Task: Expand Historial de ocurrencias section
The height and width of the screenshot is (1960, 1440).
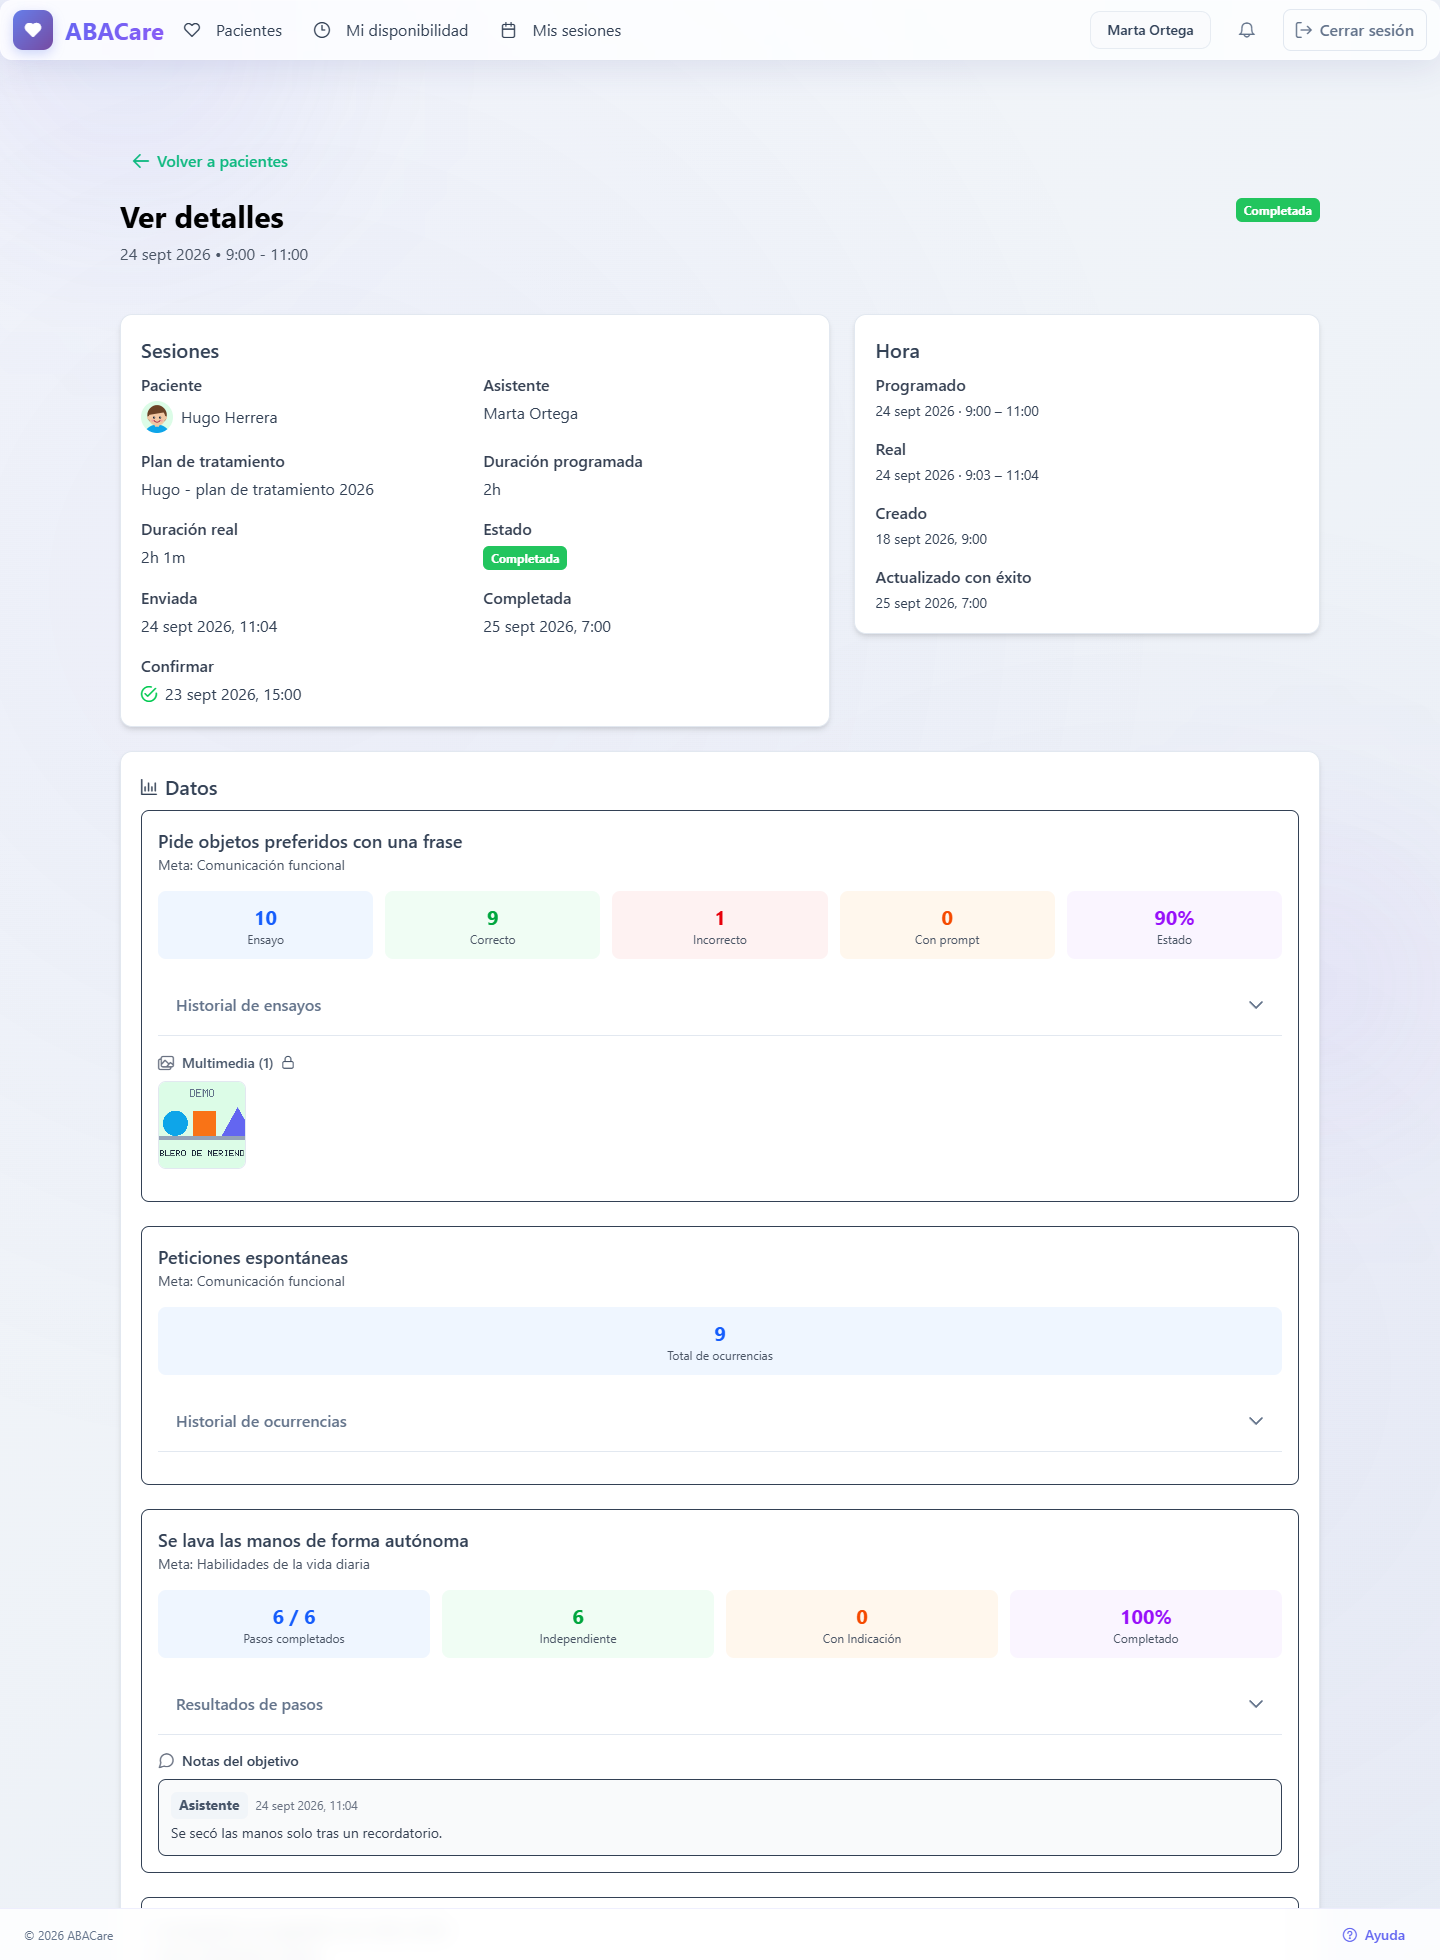Action: point(720,1421)
